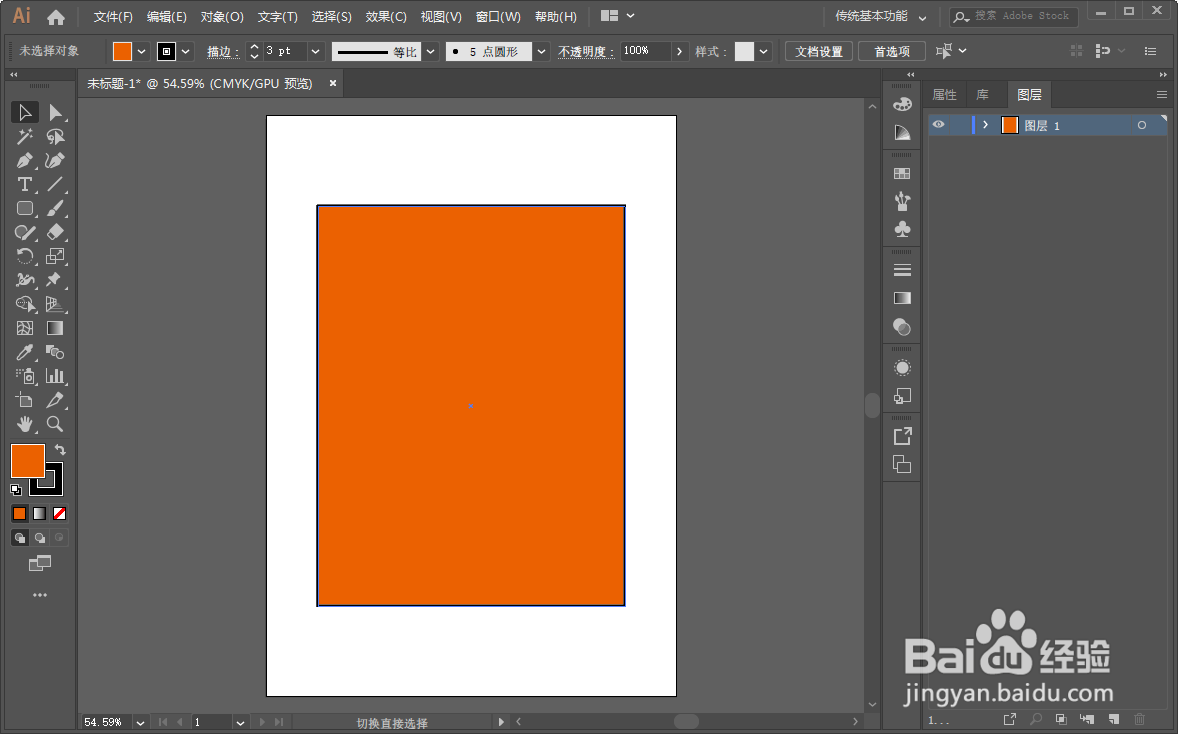Select the Scale tool

[x=55, y=256]
